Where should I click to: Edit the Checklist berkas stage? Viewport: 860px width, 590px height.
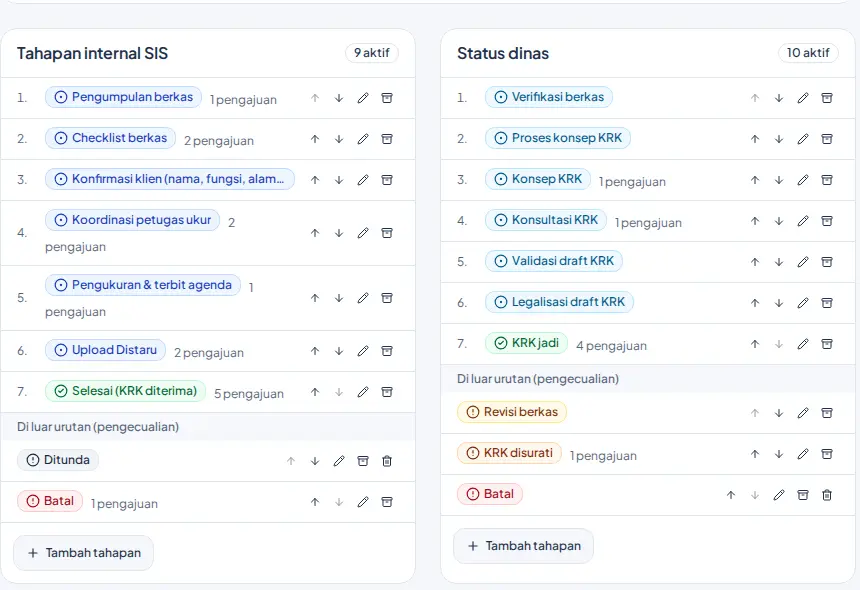(363, 139)
